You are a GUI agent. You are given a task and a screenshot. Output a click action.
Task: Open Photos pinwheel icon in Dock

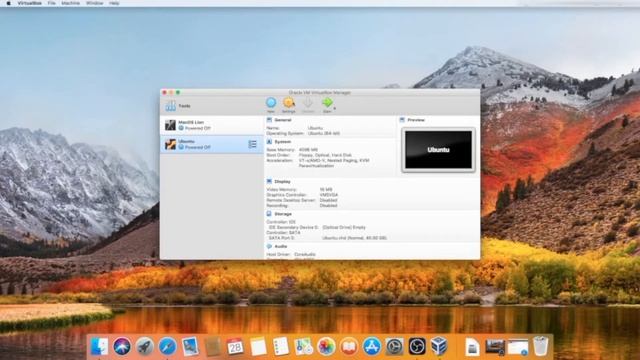[326, 347]
